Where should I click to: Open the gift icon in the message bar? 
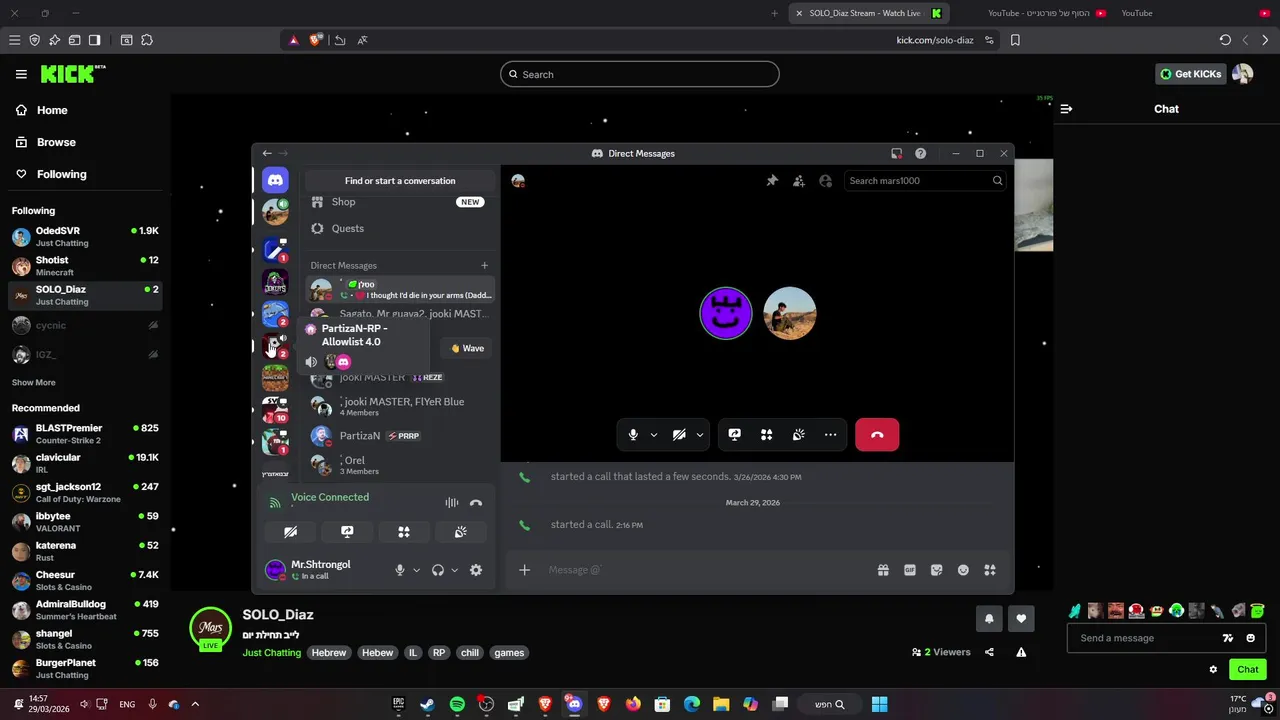coord(883,570)
